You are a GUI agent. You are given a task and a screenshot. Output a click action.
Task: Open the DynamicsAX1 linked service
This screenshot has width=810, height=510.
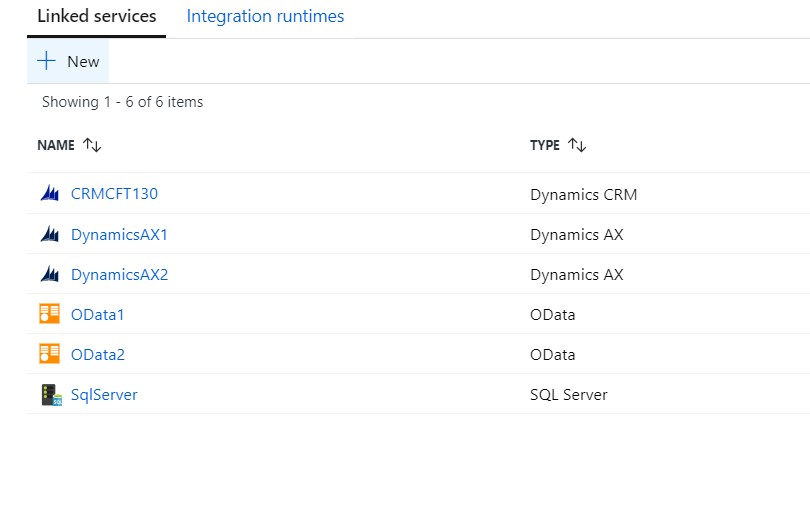119,235
